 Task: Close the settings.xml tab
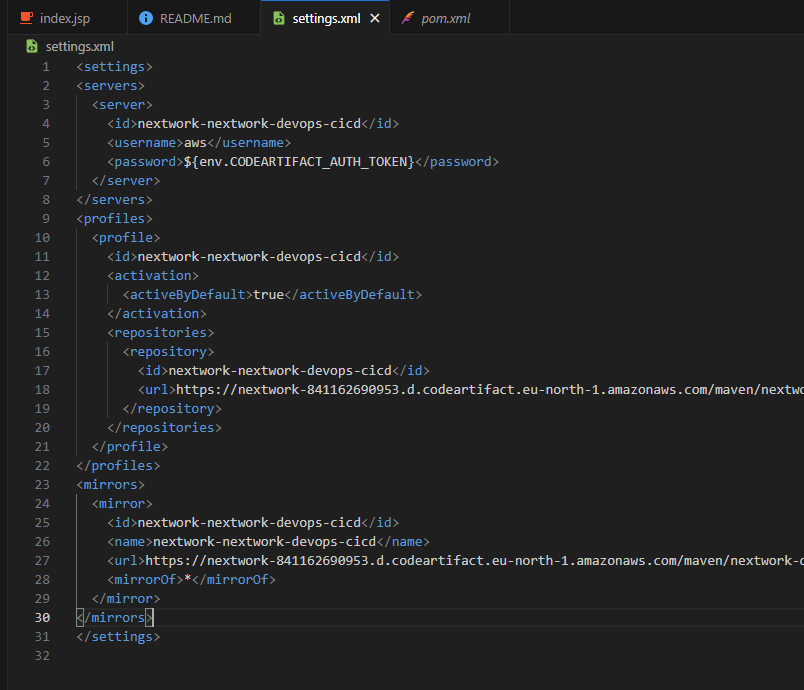(377, 17)
